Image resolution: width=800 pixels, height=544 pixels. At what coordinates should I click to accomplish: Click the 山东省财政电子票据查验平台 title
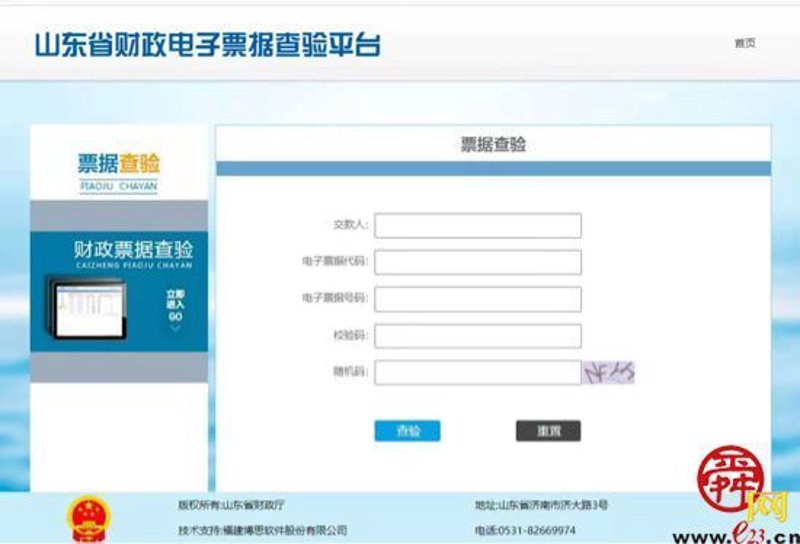[207, 45]
